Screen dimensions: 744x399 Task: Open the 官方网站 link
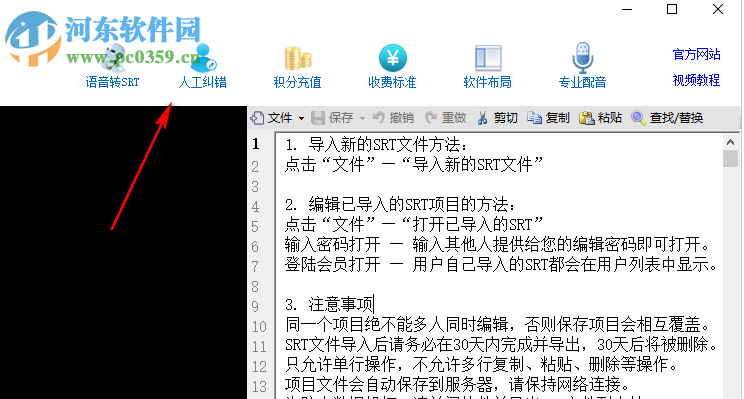point(697,54)
